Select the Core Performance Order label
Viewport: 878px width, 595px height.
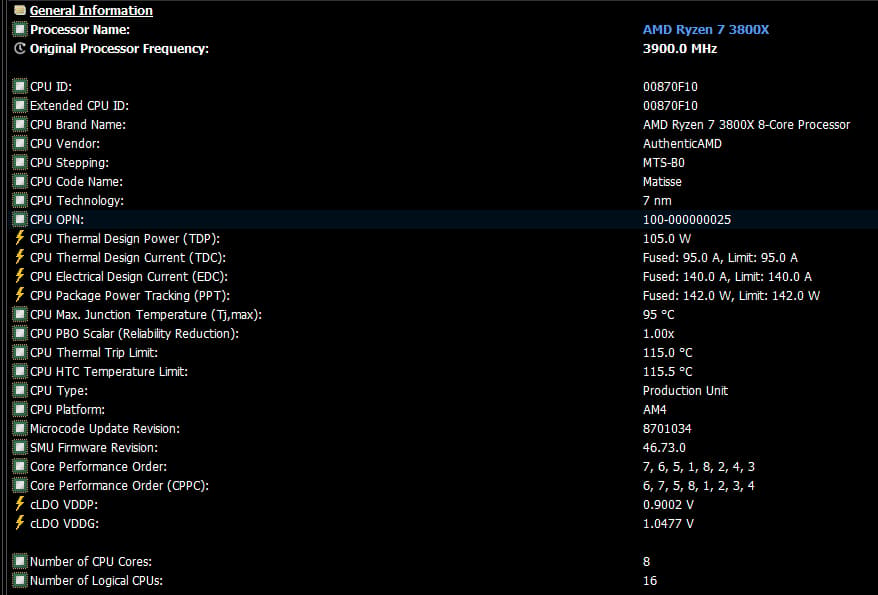click(x=99, y=467)
